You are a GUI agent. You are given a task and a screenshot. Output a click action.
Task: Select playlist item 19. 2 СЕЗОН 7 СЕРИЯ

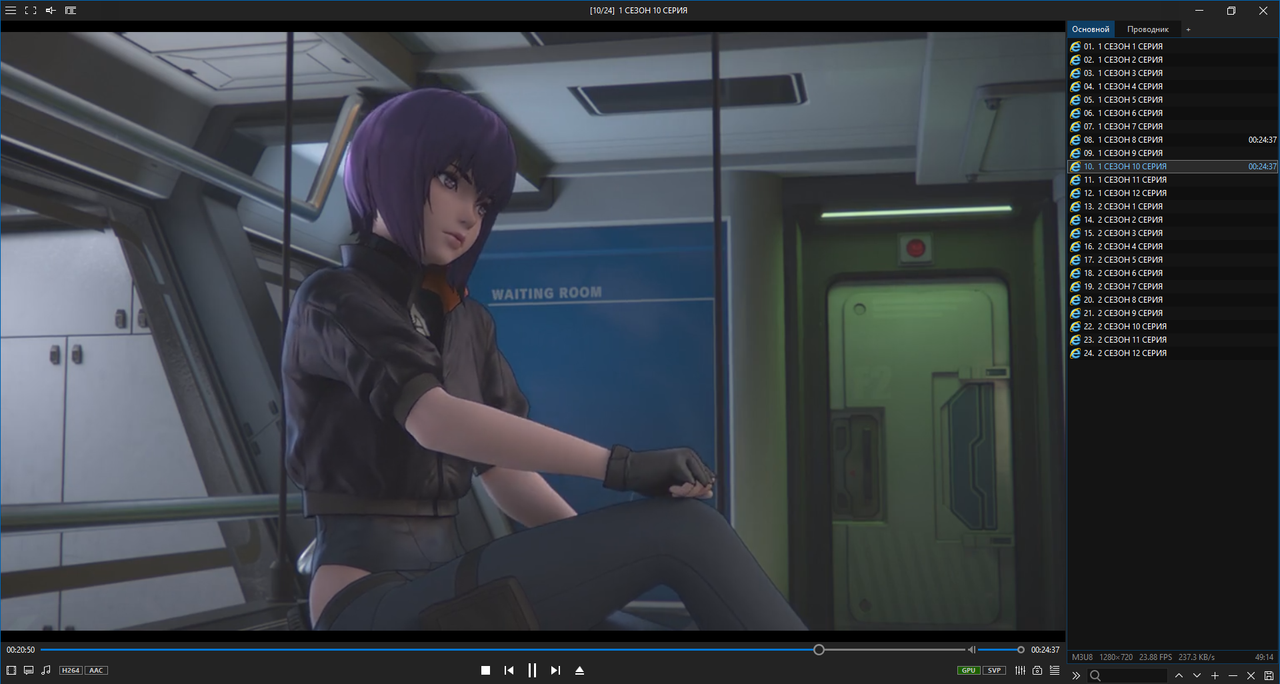click(x=1174, y=286)
